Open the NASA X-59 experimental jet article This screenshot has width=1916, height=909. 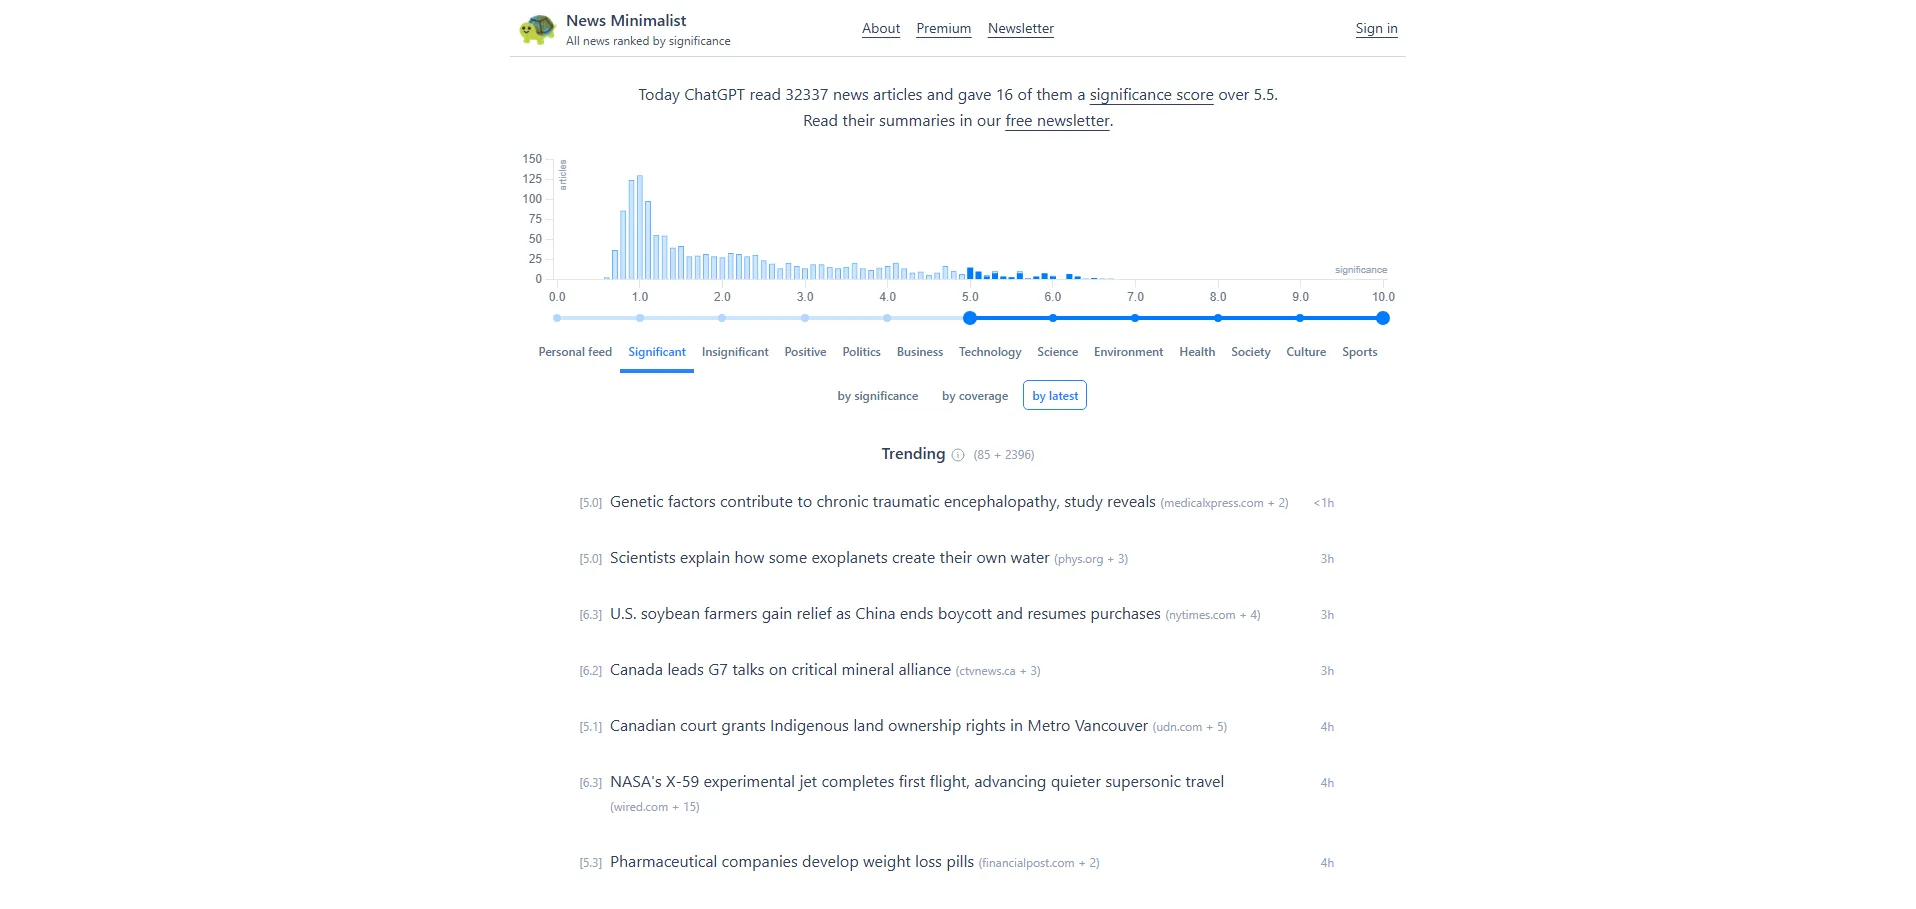click(916, 782)
